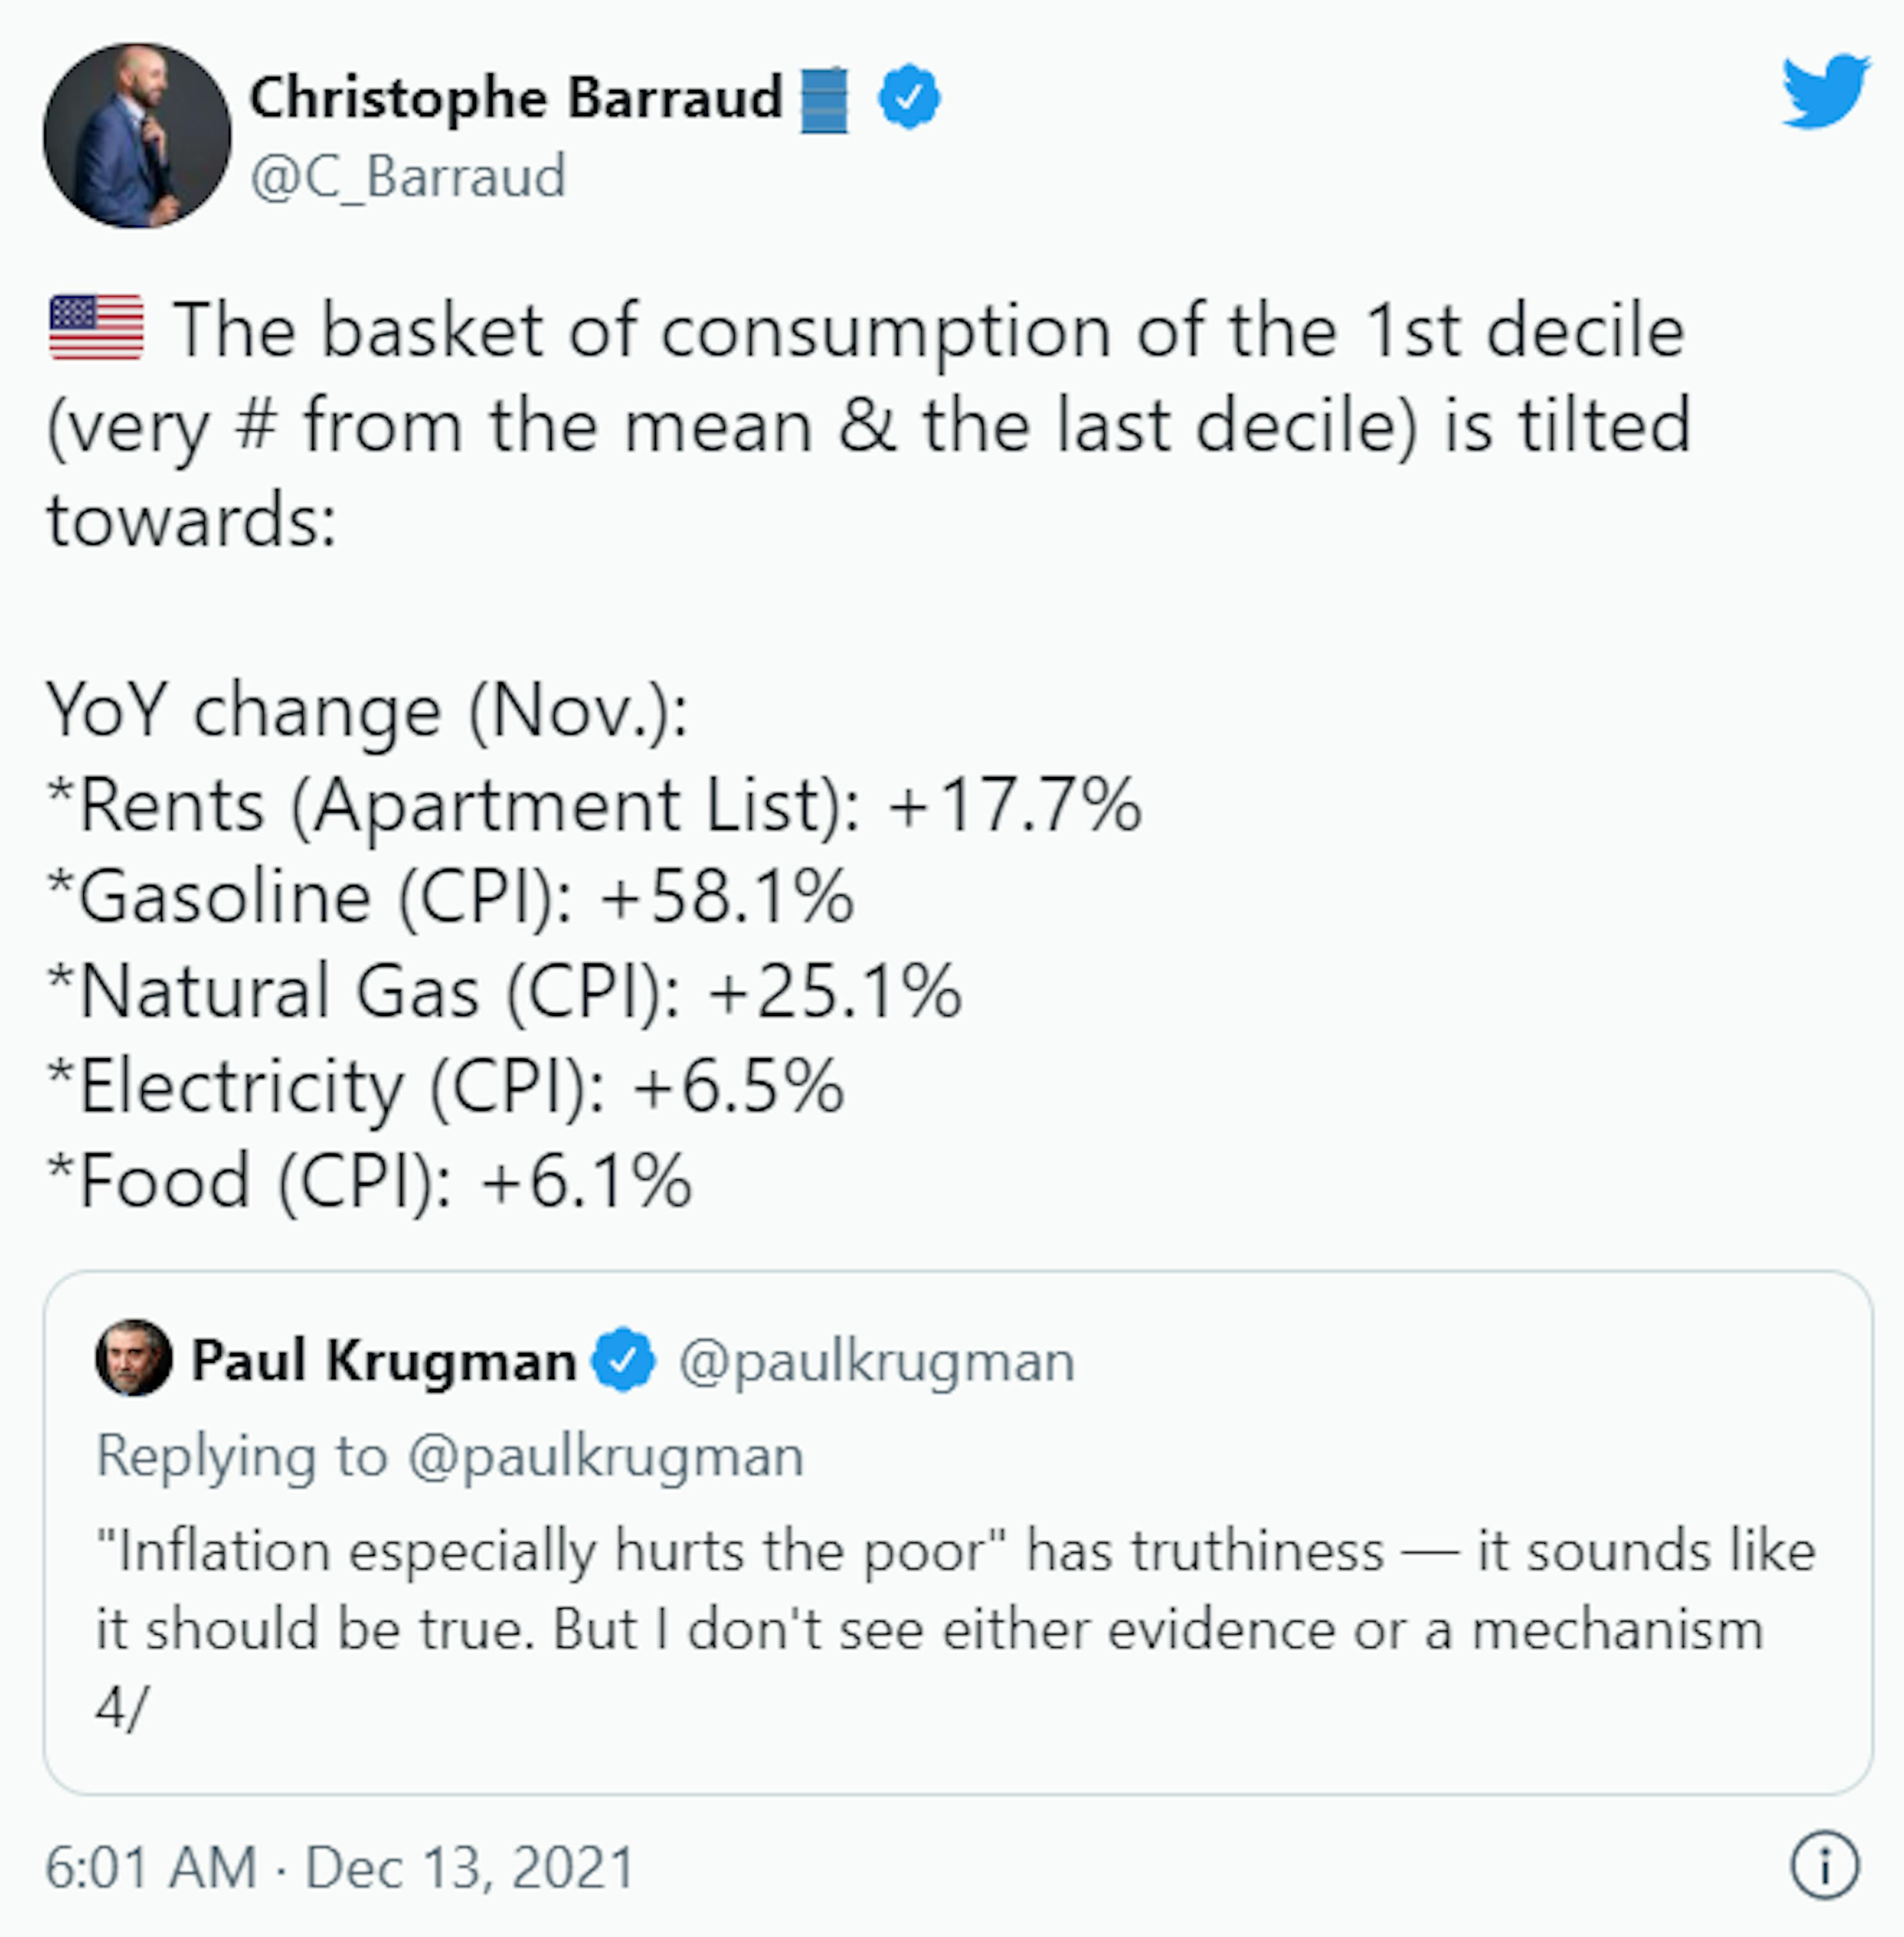Click the "Rents (Apartment List): +17.7%" line
The height and width of the screenshot is (1937, 1904).
click(x=594, y=805)
